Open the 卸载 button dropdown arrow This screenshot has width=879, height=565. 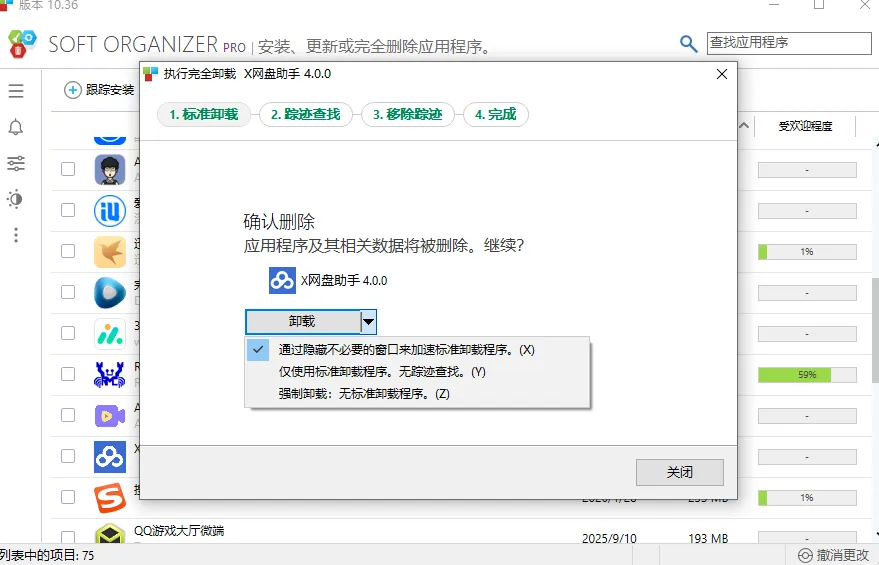368,322
